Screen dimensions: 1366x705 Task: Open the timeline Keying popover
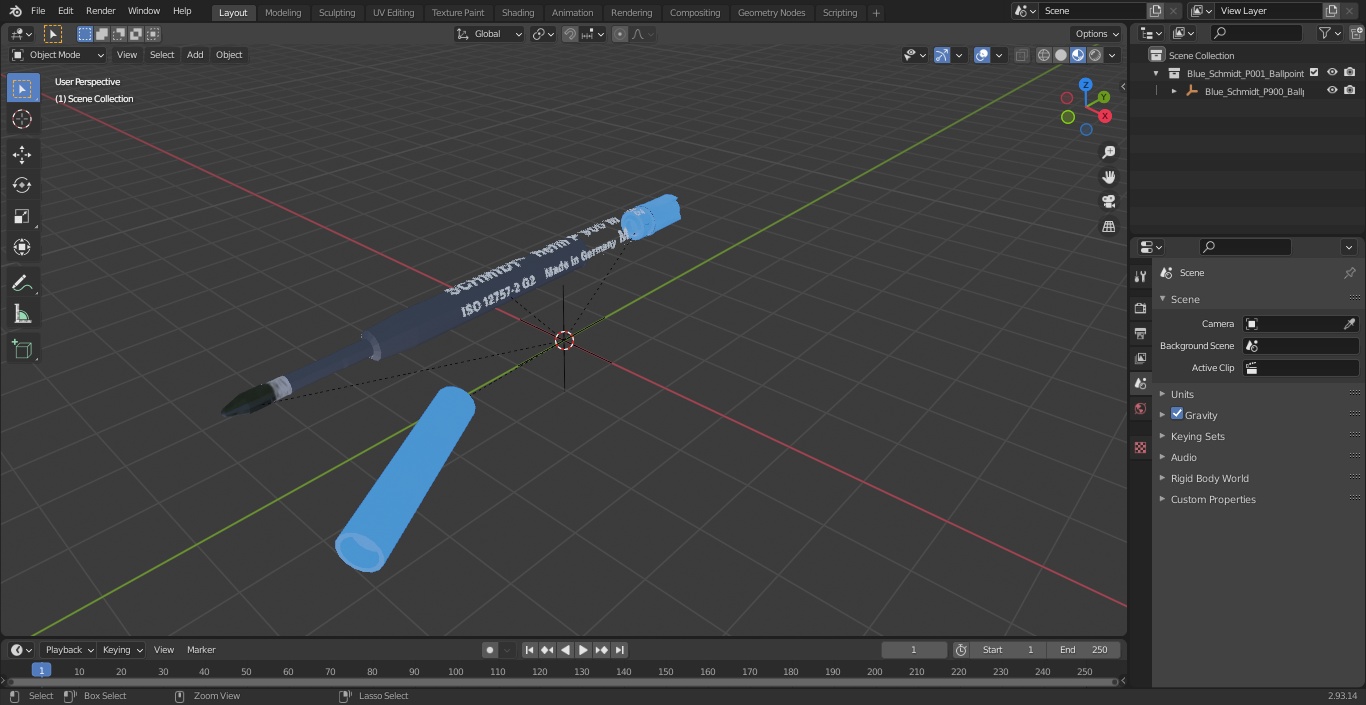[x=122, y=650]
